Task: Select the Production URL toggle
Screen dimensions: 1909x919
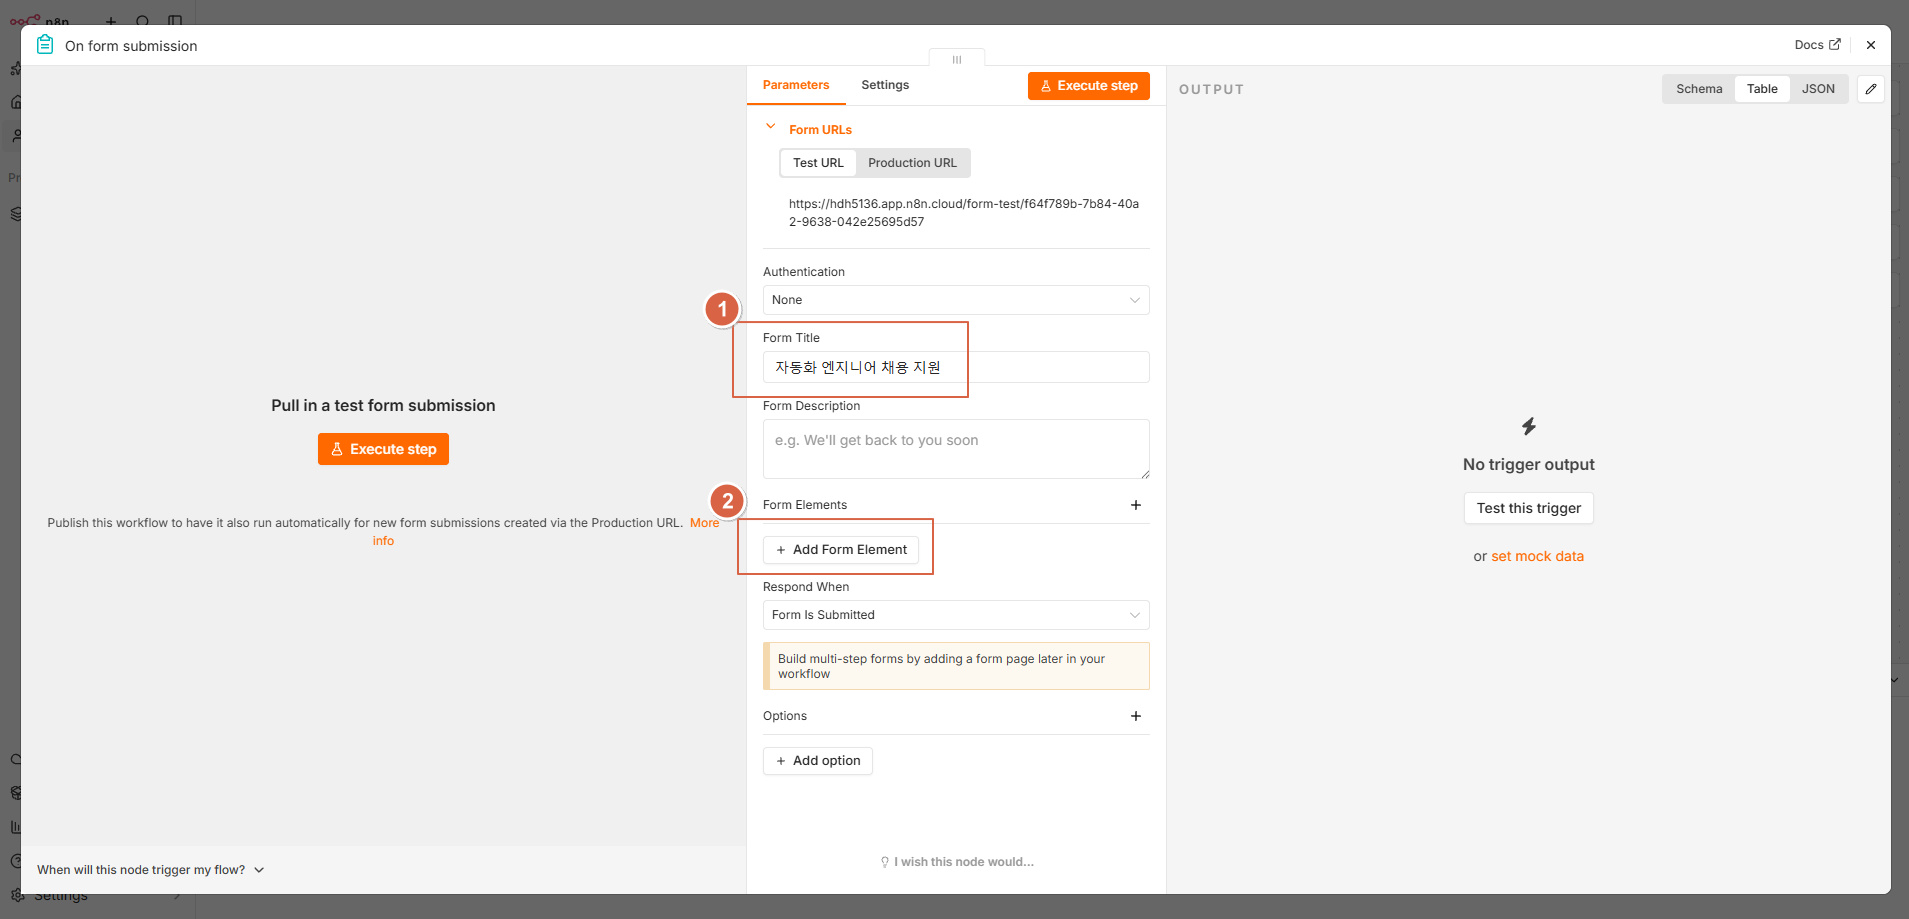Action: (x=912, y=163)
